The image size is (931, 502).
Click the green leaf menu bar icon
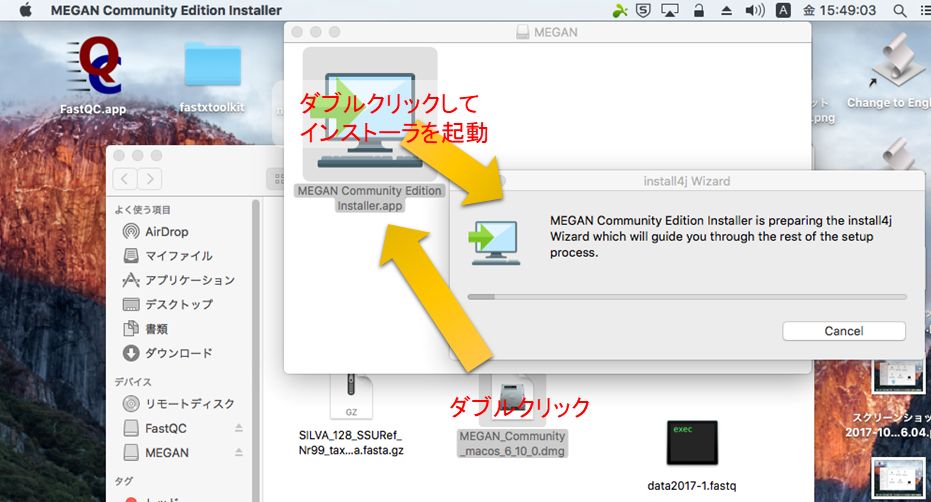[x=620, y=10]
